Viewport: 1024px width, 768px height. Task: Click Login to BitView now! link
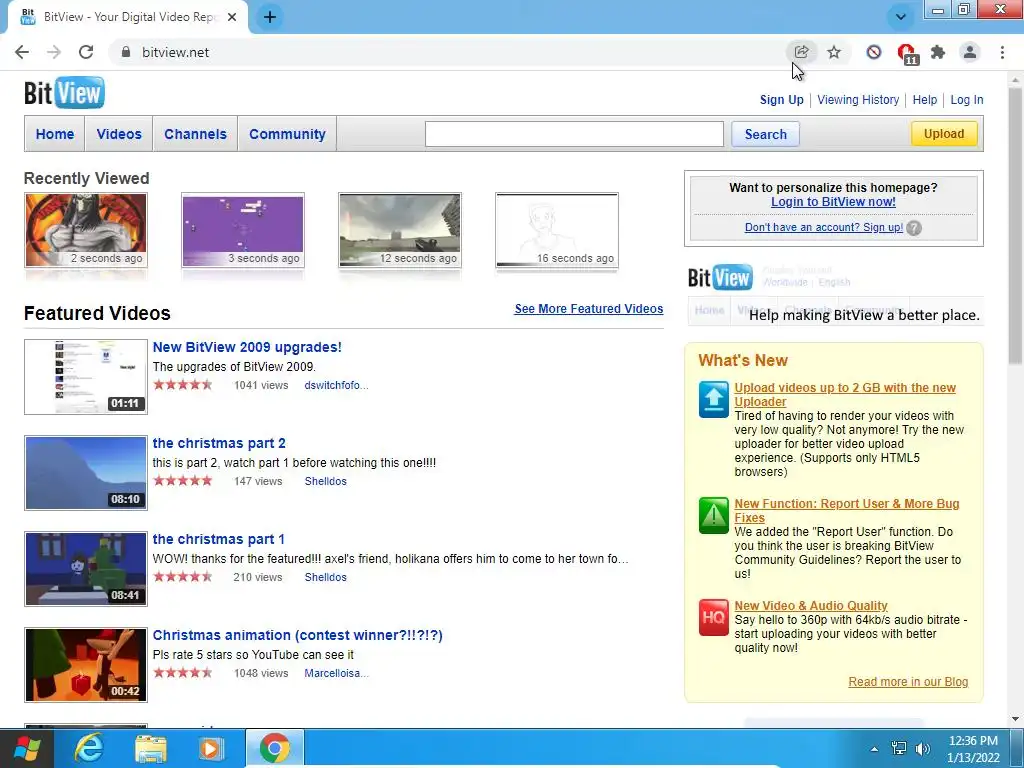coord(833,202)
